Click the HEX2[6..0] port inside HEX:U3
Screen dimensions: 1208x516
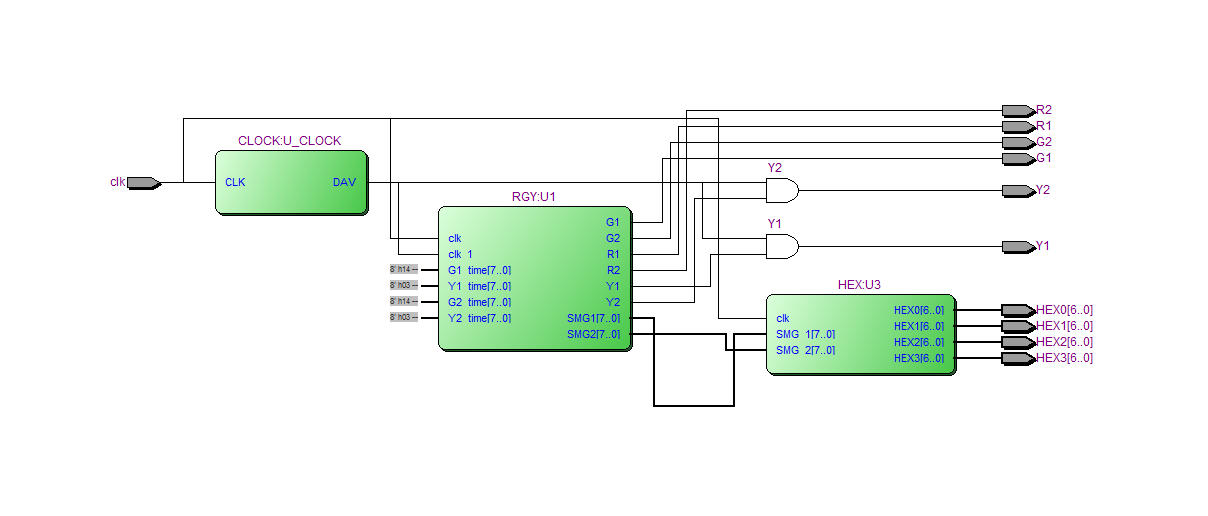tap(918, 342)
